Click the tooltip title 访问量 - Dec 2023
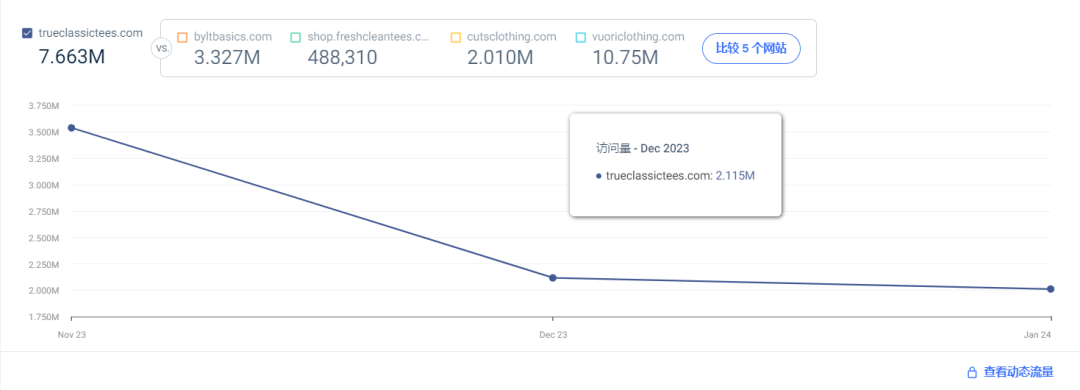The width and height of the screenshot is (1080, 390). [x=643, y=147]
